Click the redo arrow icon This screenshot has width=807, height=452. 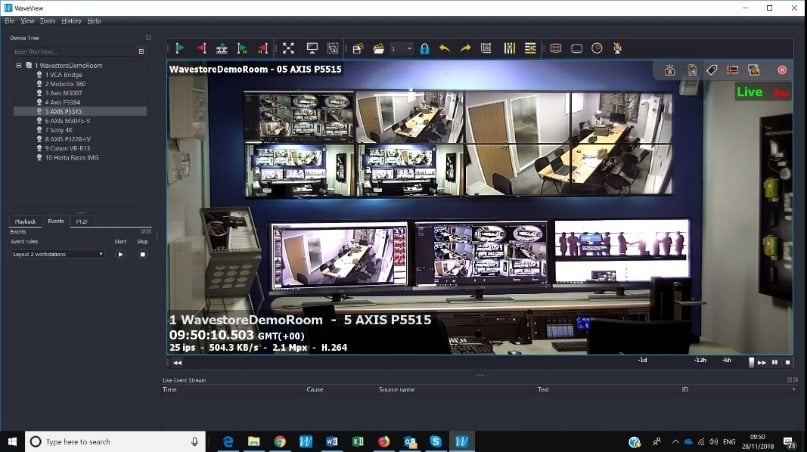click(x=465, y=48)
